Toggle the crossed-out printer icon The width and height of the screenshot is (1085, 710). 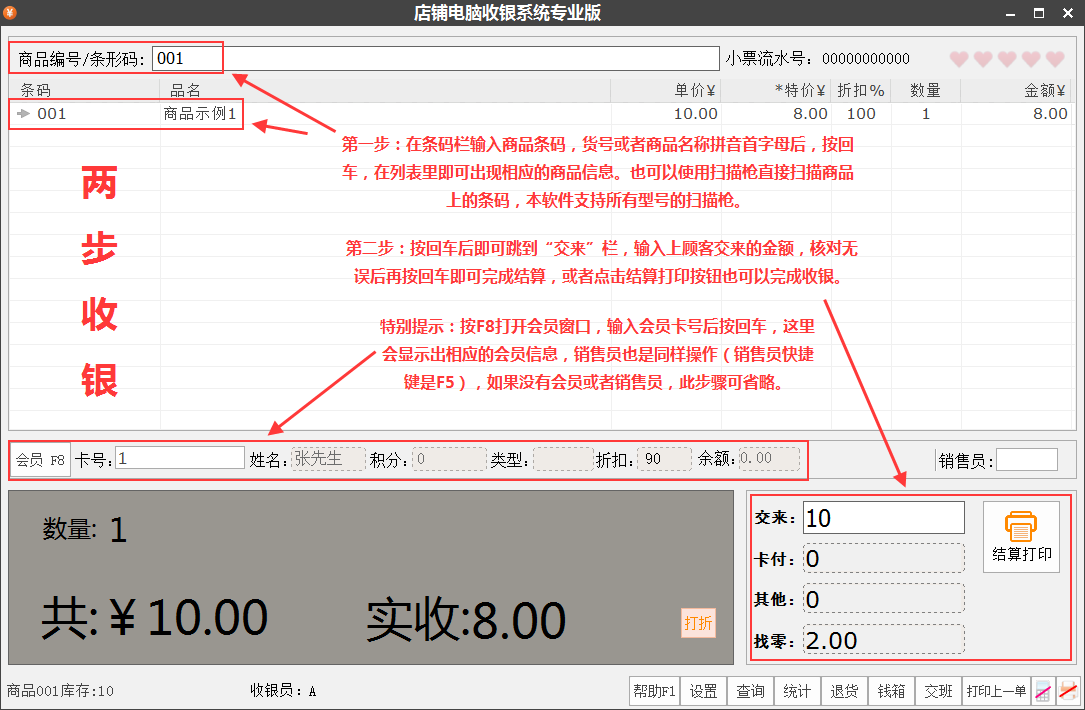coord(1068,691)
